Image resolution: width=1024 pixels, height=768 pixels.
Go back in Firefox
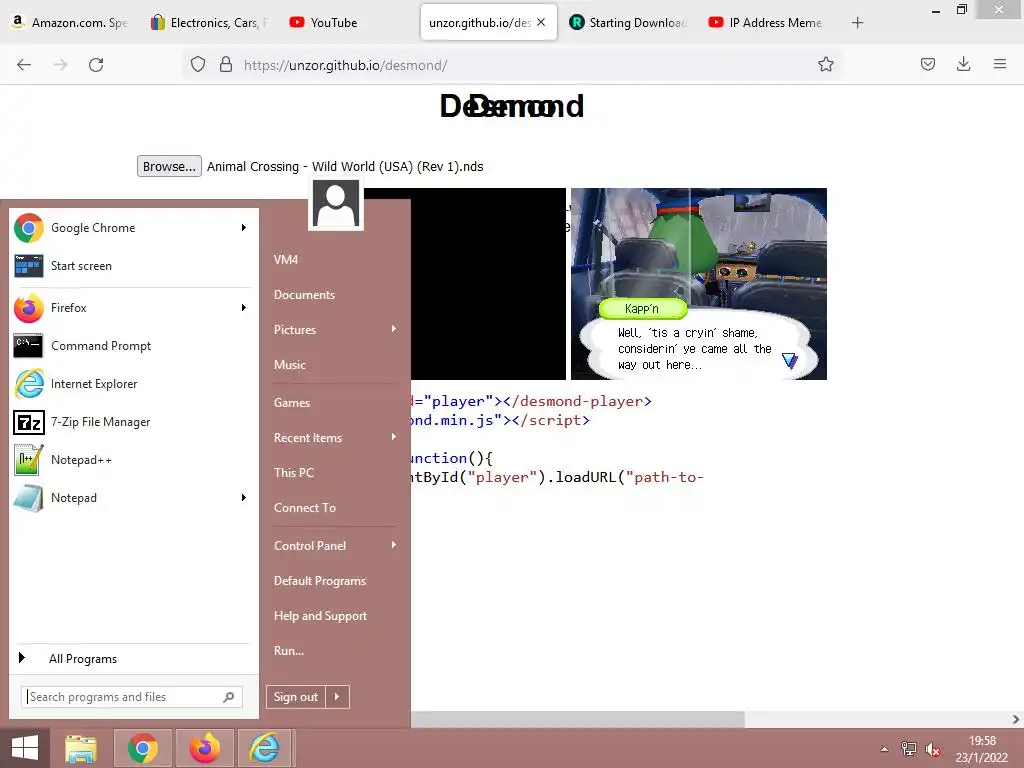coord(24,65)
